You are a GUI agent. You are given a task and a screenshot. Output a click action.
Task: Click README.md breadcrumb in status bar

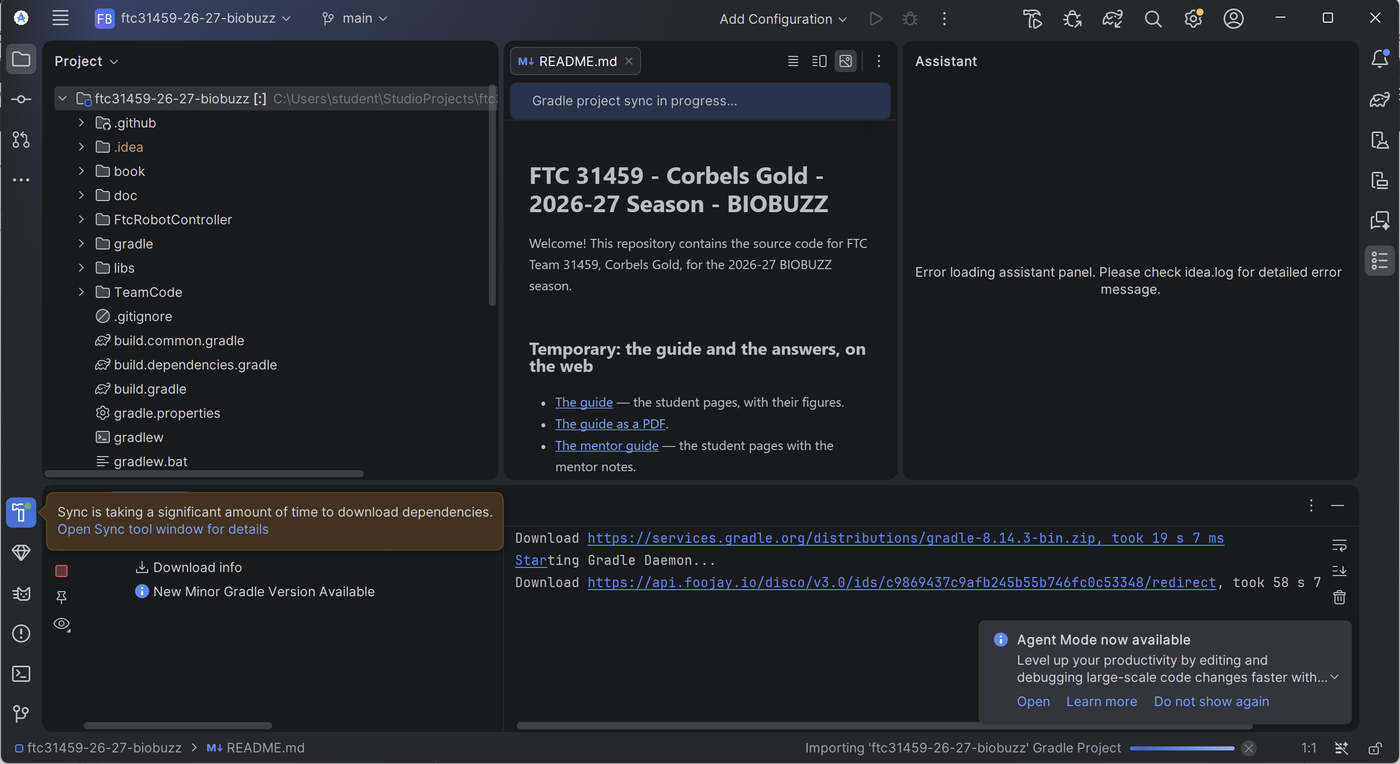256,748
